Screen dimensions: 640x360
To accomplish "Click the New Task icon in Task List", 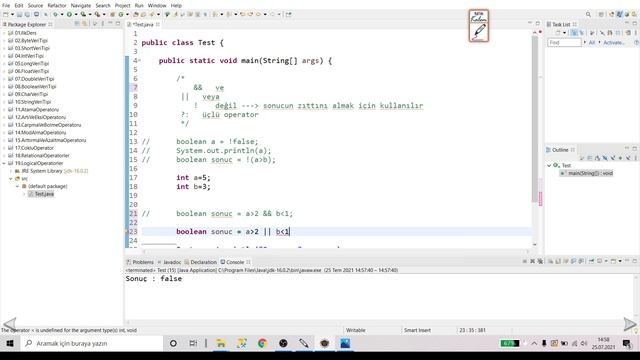I will 558,33.
